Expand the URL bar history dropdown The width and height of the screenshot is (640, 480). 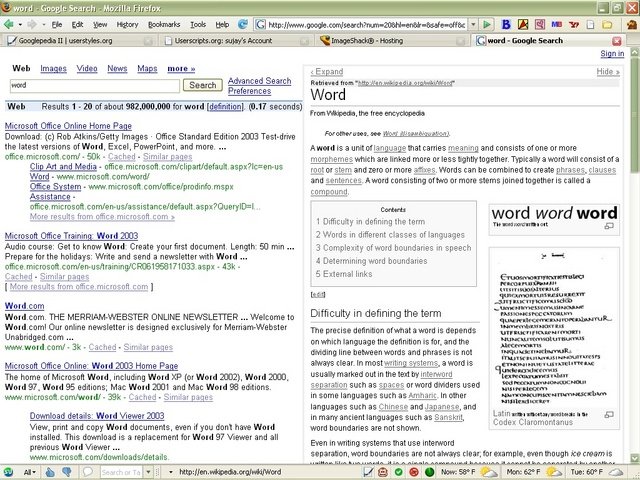[473, 24]
